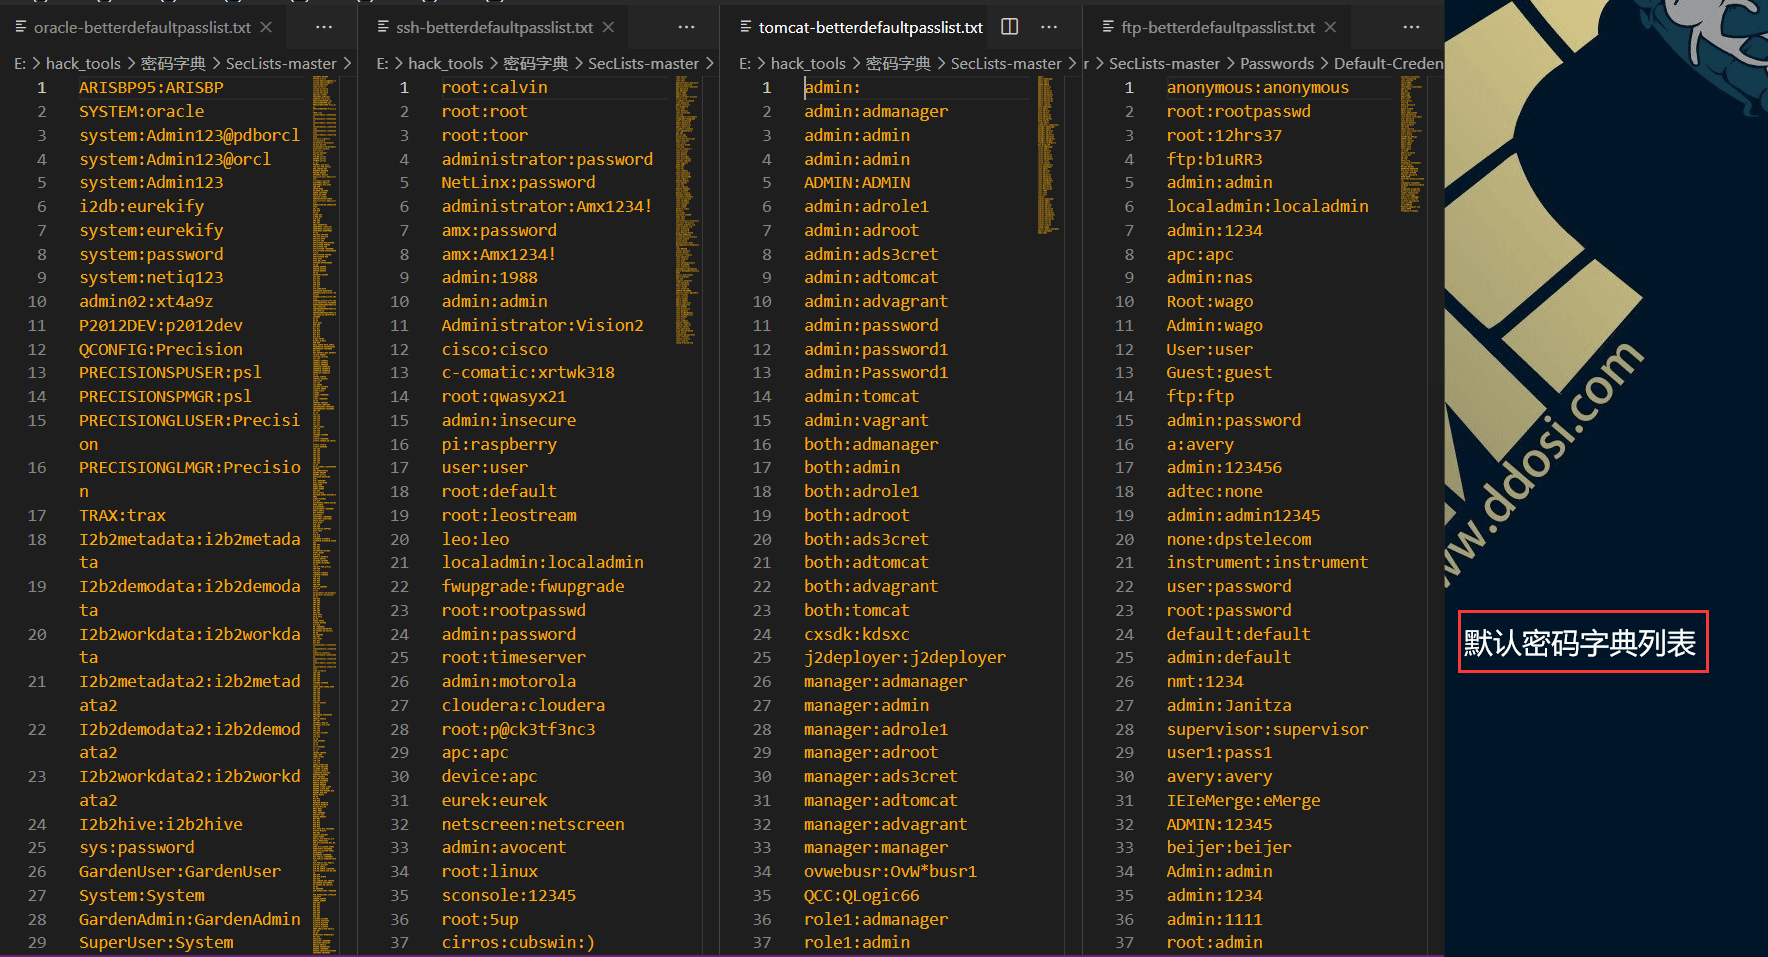The width and height of the screenshot is (1768, 957).
Task: Click line "ftp:b1uRR3"
Action: click(x=1214, y=159)
